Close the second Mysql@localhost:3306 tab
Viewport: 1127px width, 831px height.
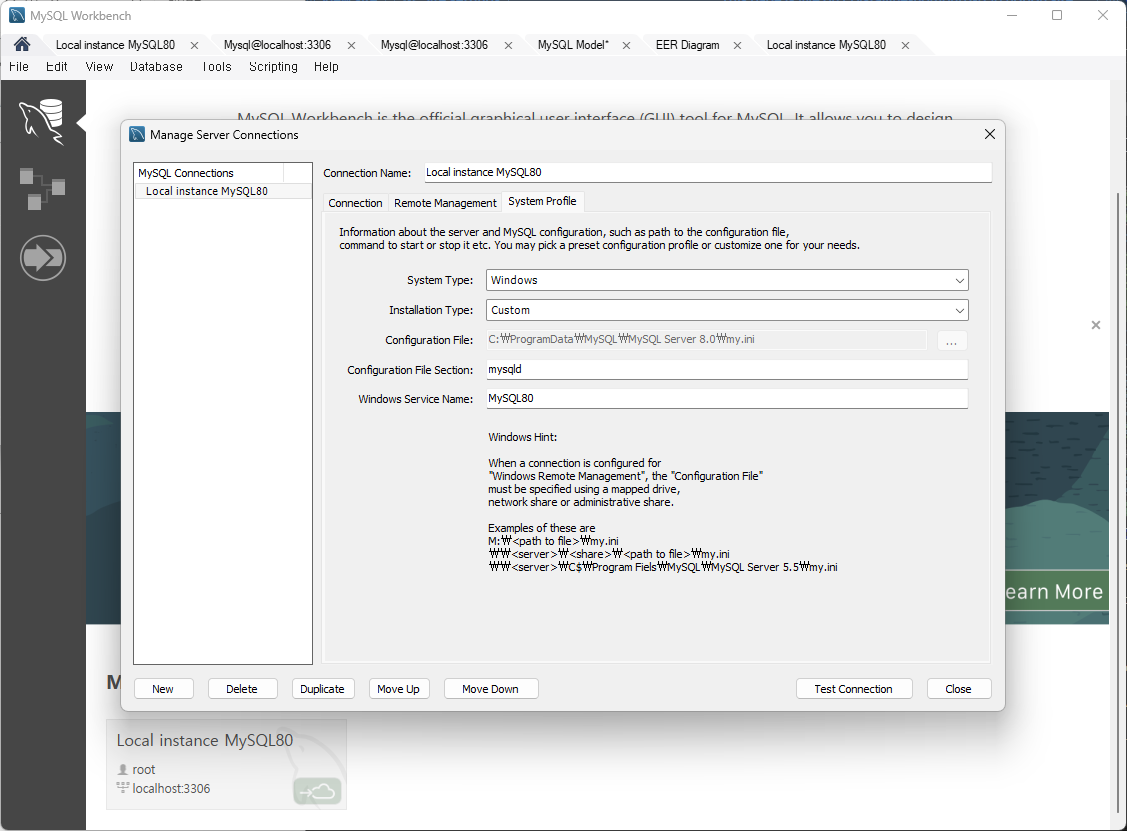coord(508,45)
